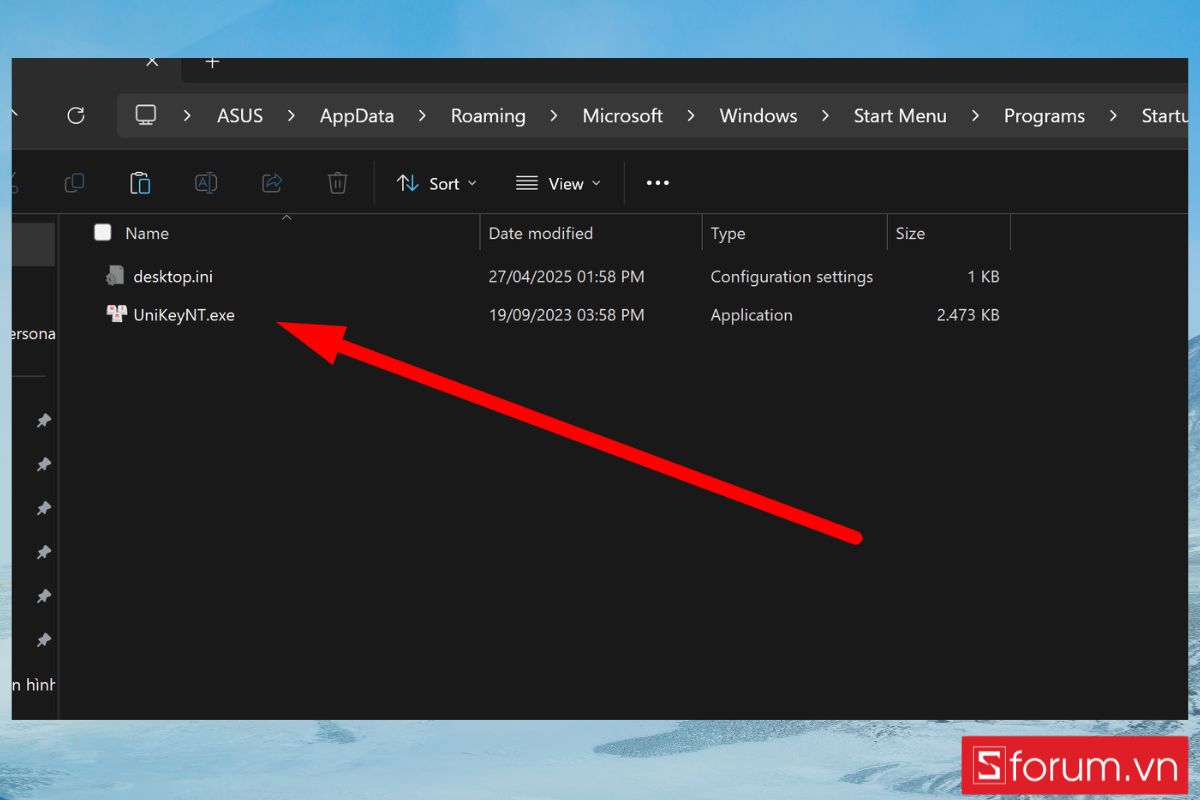This screenshot has width=1200, height=800.
Task: Click the date 27/04/2025 01:58 PM
Action: [x=566, y=276]
